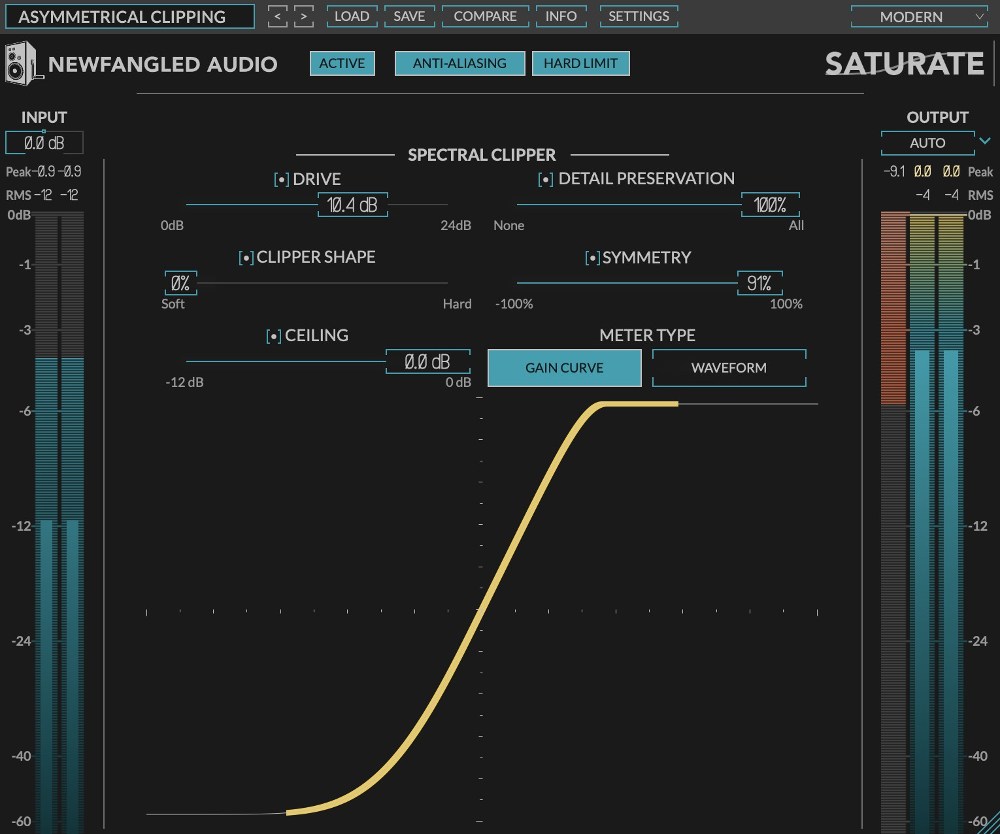The width and height of the screenshot is (1000, 834).
Task: Click the SAVE button
Action: pyautogui.click(x=409, y=16)
